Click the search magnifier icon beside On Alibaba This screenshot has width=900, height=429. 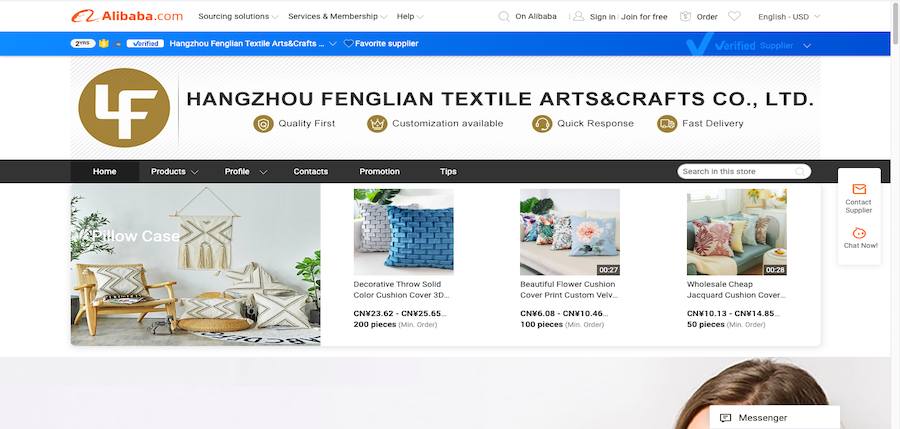pyautogui.click(x=504, y=17)
